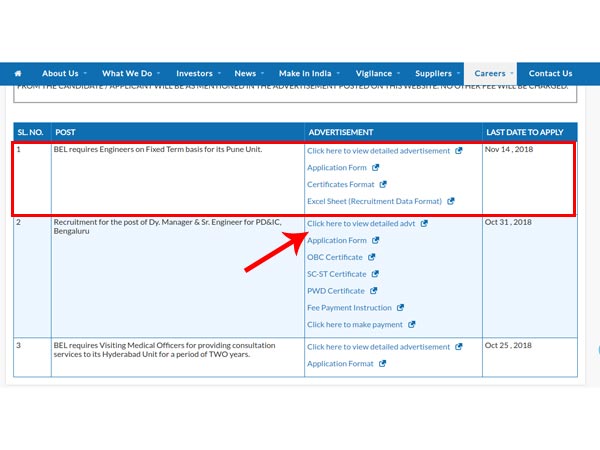
Task: Click here to view detailed advt link
Action: coord(361,223)
